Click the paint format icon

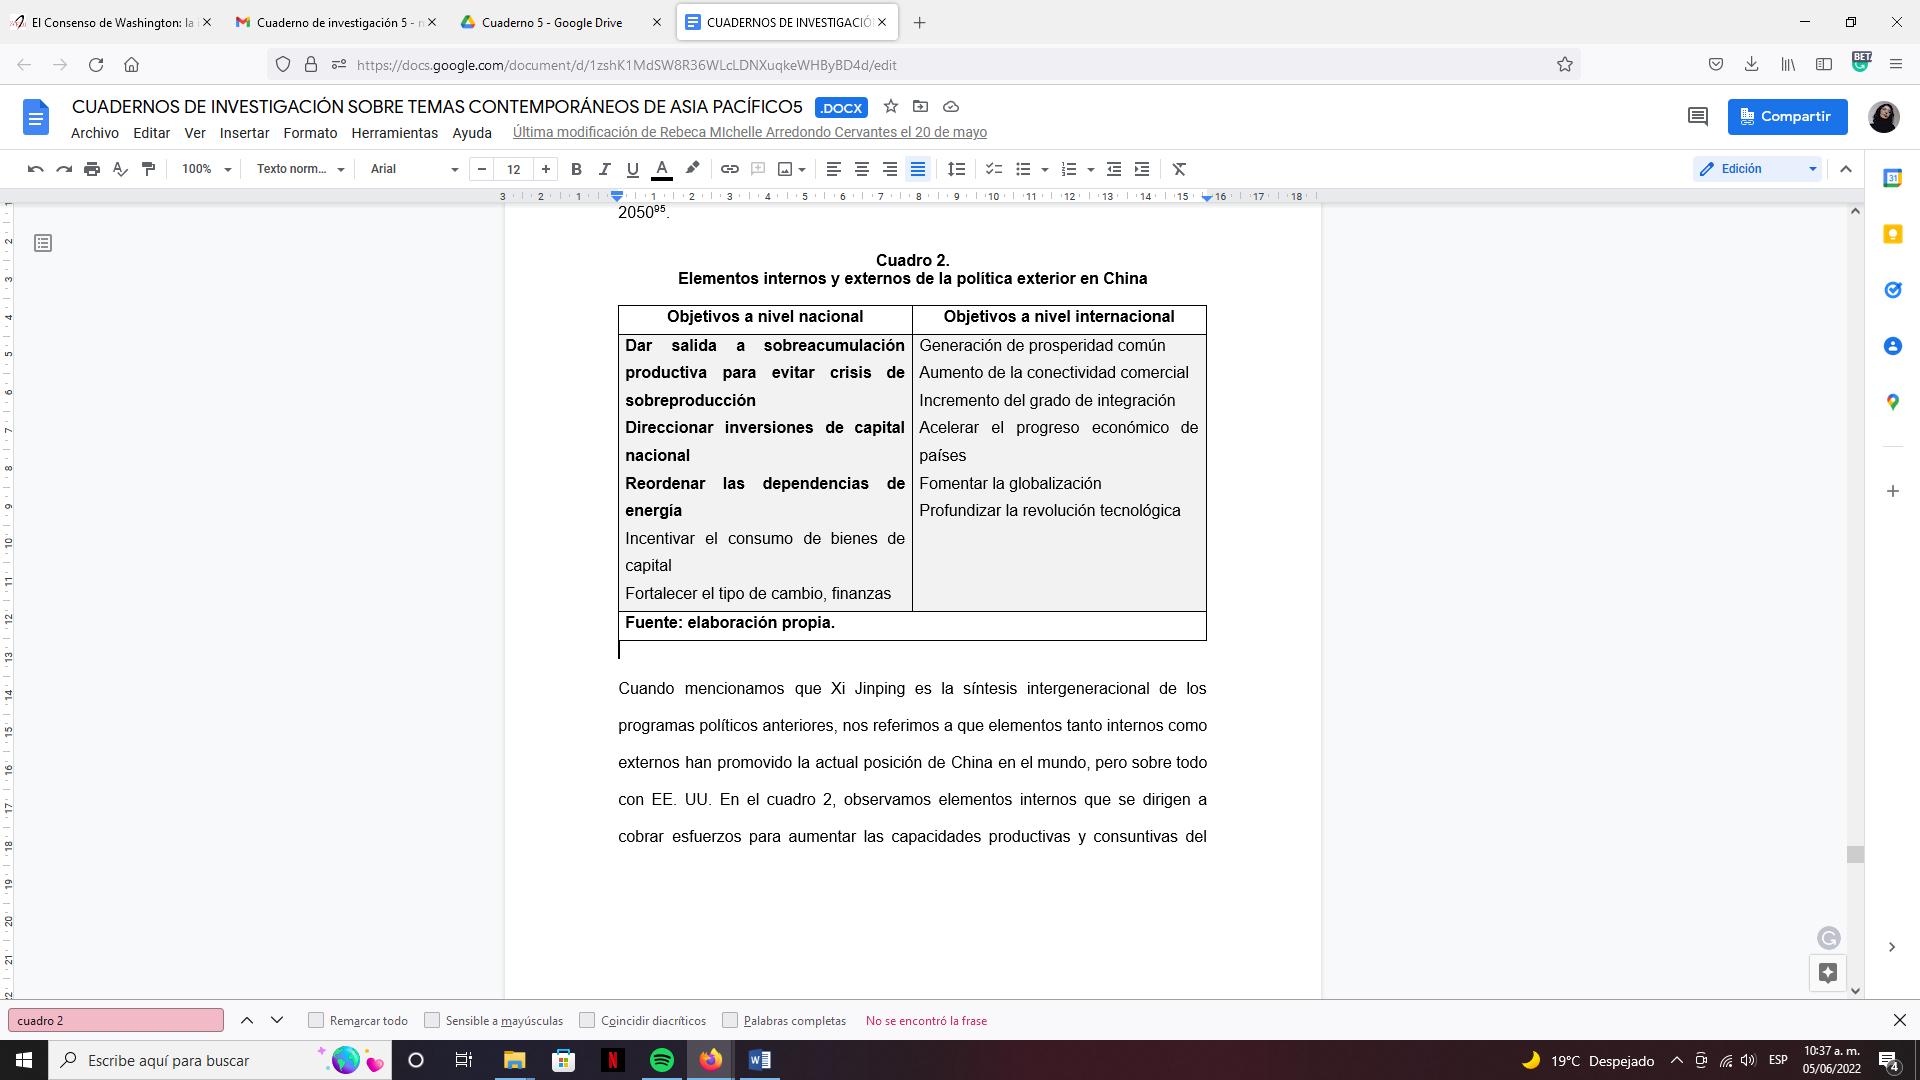tap(148, 169)
